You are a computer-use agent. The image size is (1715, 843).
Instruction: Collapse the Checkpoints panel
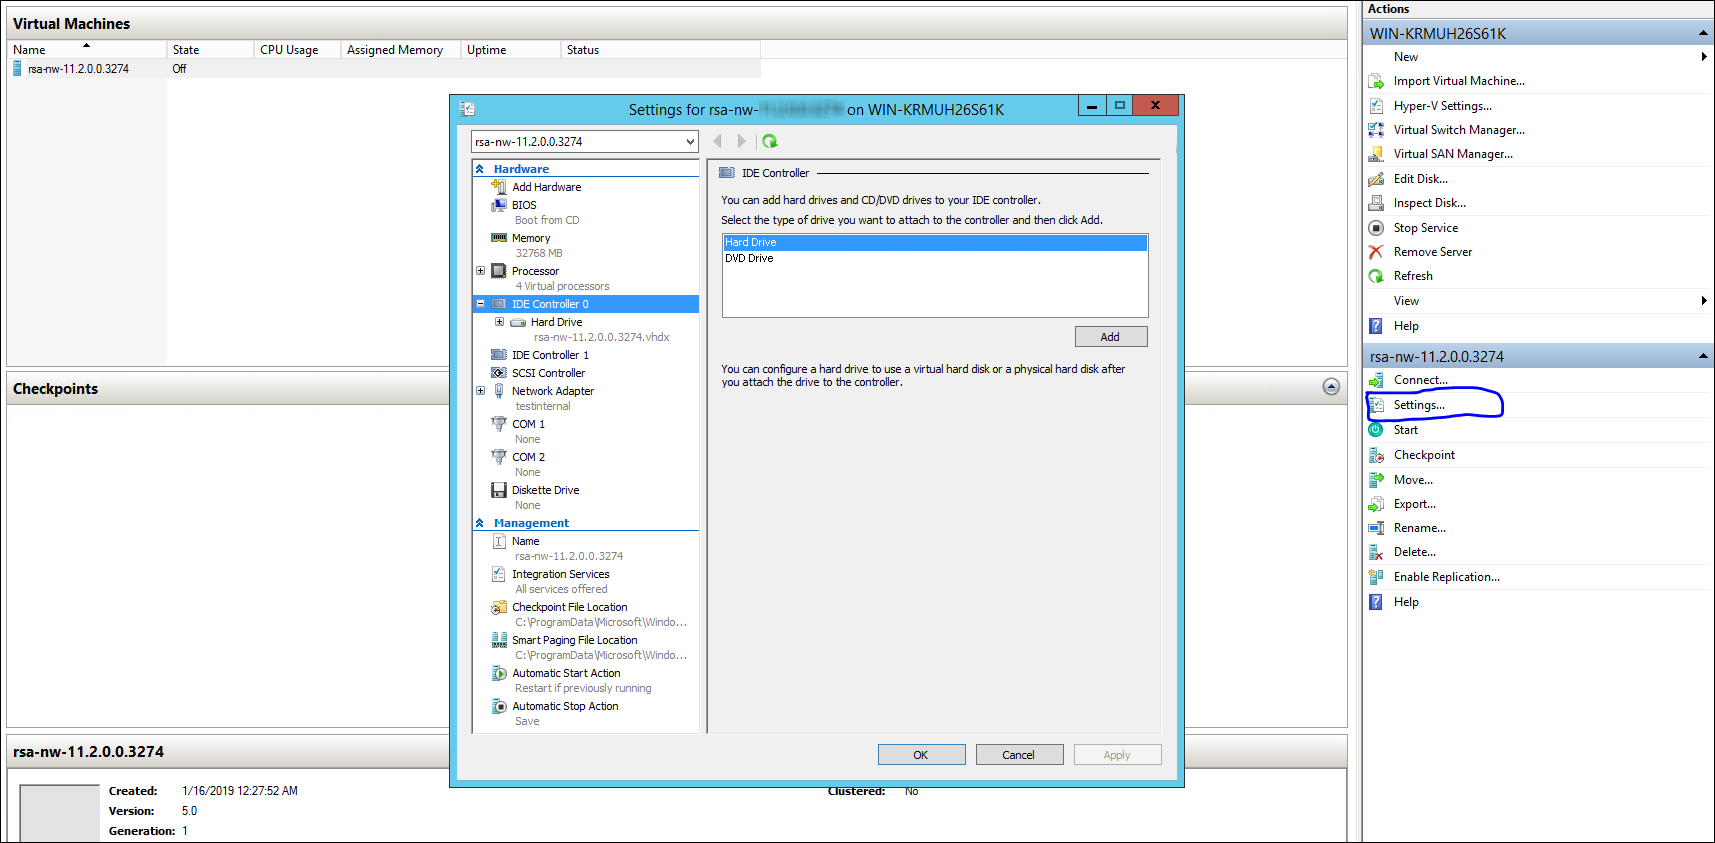pyautogui.click(x=1330, y=387)
